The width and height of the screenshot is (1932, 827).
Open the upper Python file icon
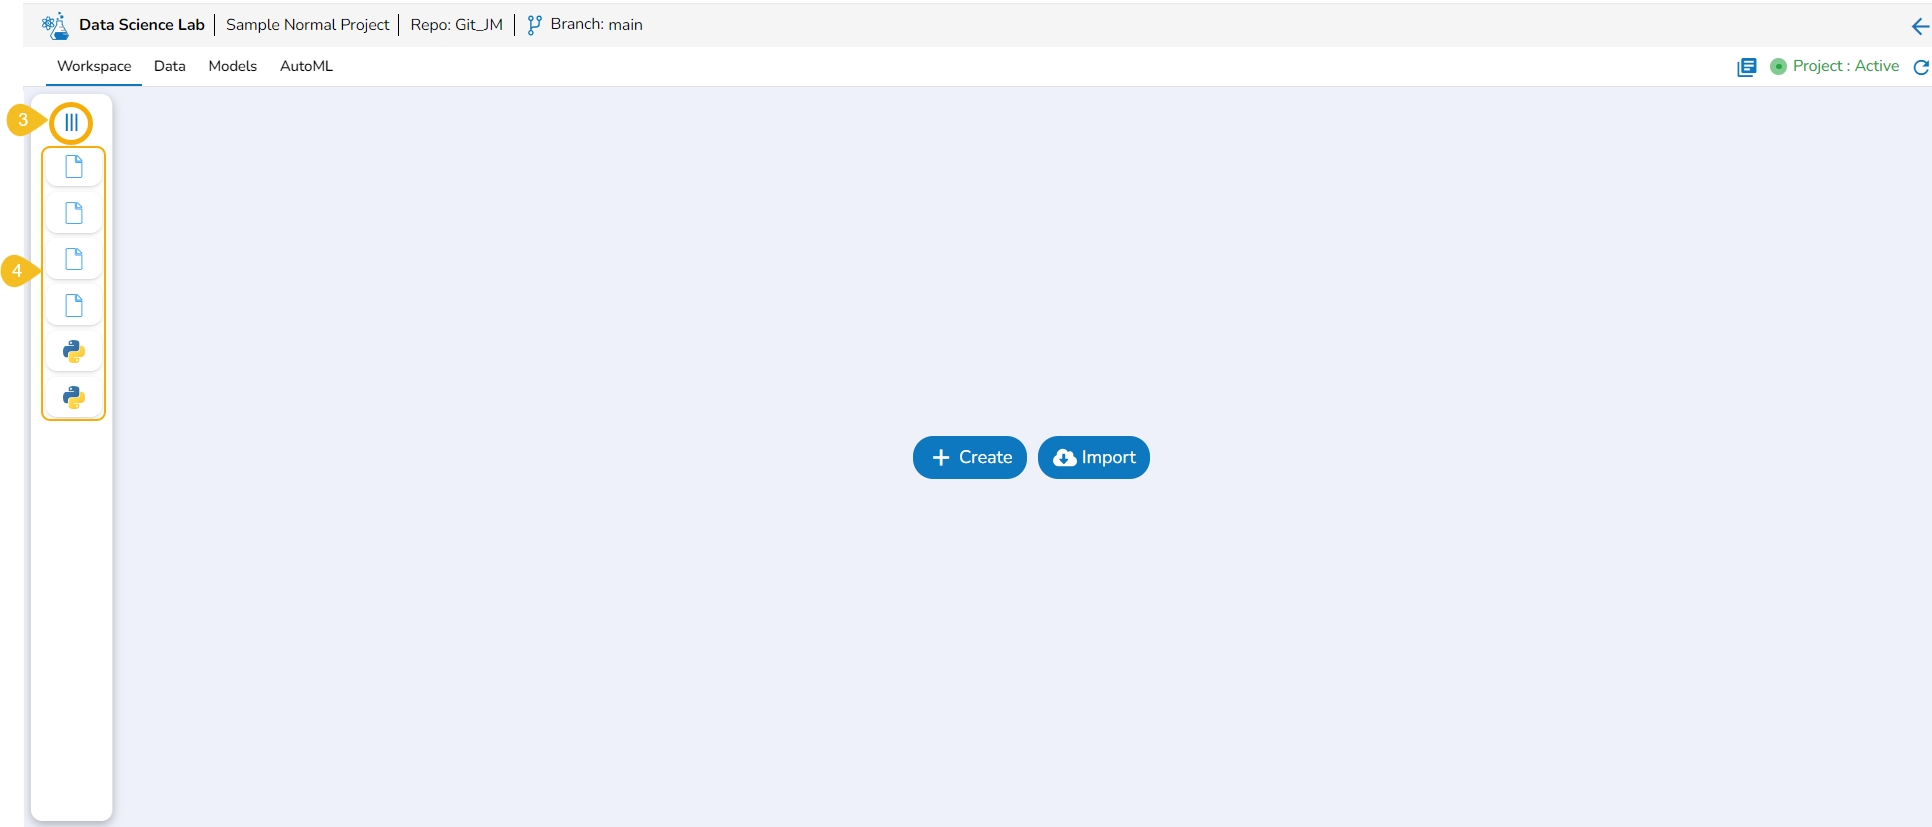click(74, 351)
